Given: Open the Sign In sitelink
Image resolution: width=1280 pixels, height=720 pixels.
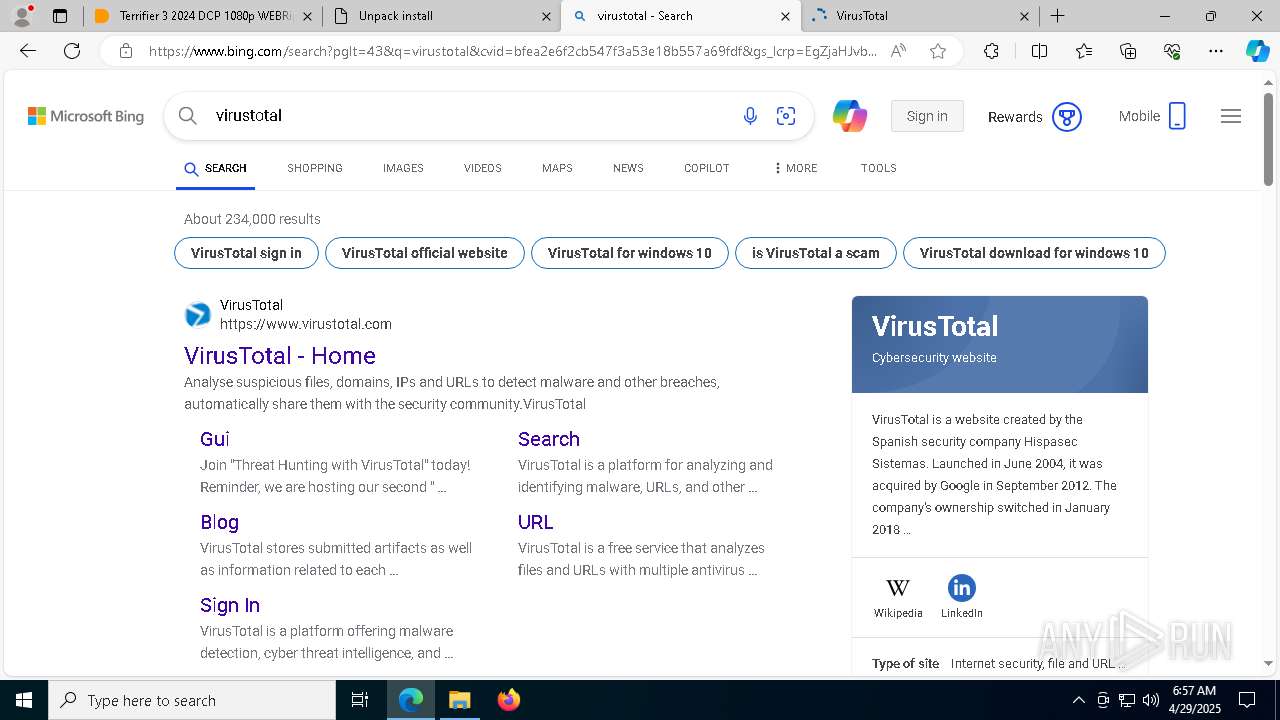Looking at the screenshot, I should tap(230, 605).
